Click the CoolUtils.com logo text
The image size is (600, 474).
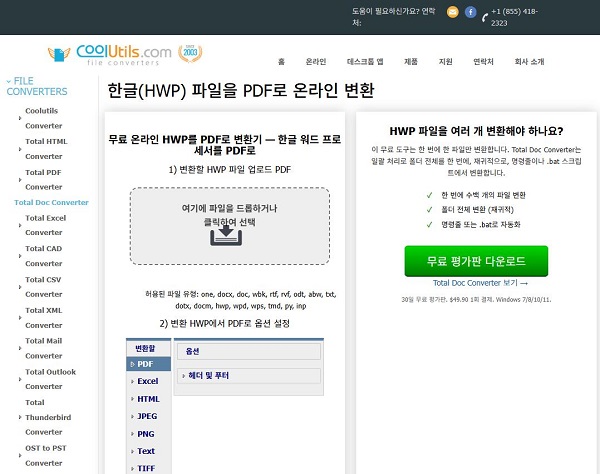point(124,55)
